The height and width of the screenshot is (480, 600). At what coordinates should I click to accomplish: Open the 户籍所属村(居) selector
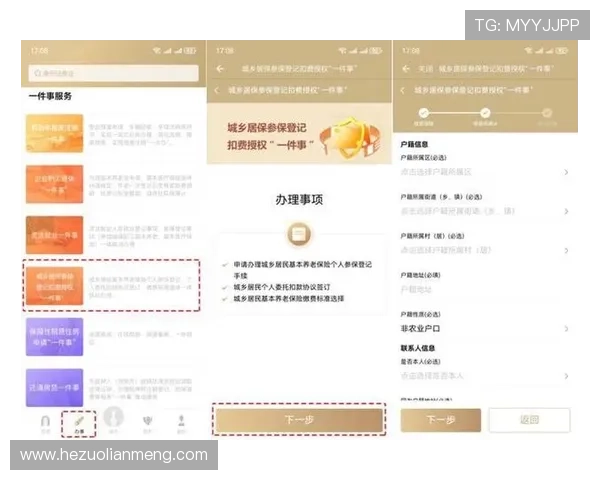[x=484, y=250]
